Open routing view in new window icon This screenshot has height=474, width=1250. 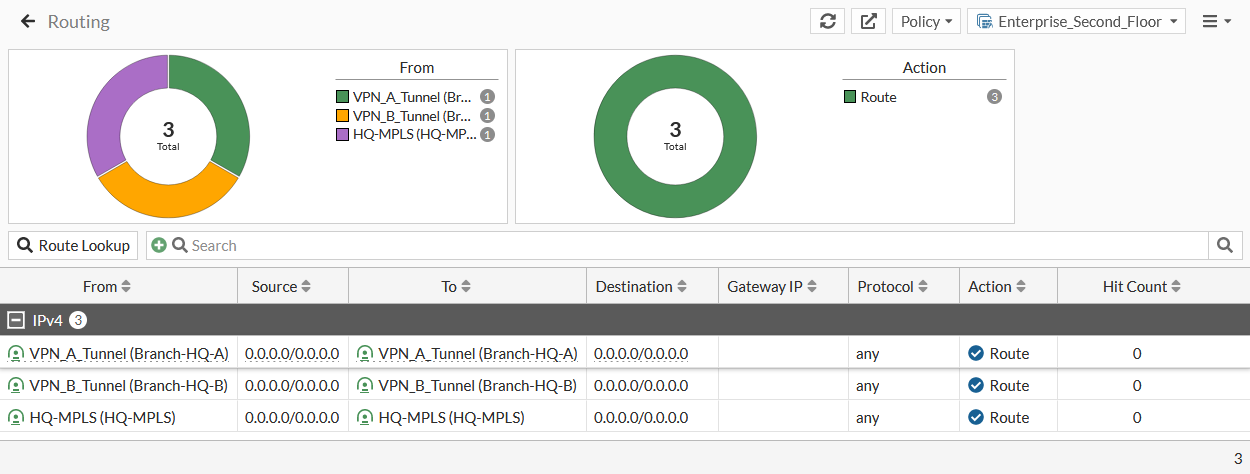[x=869, y=21]
